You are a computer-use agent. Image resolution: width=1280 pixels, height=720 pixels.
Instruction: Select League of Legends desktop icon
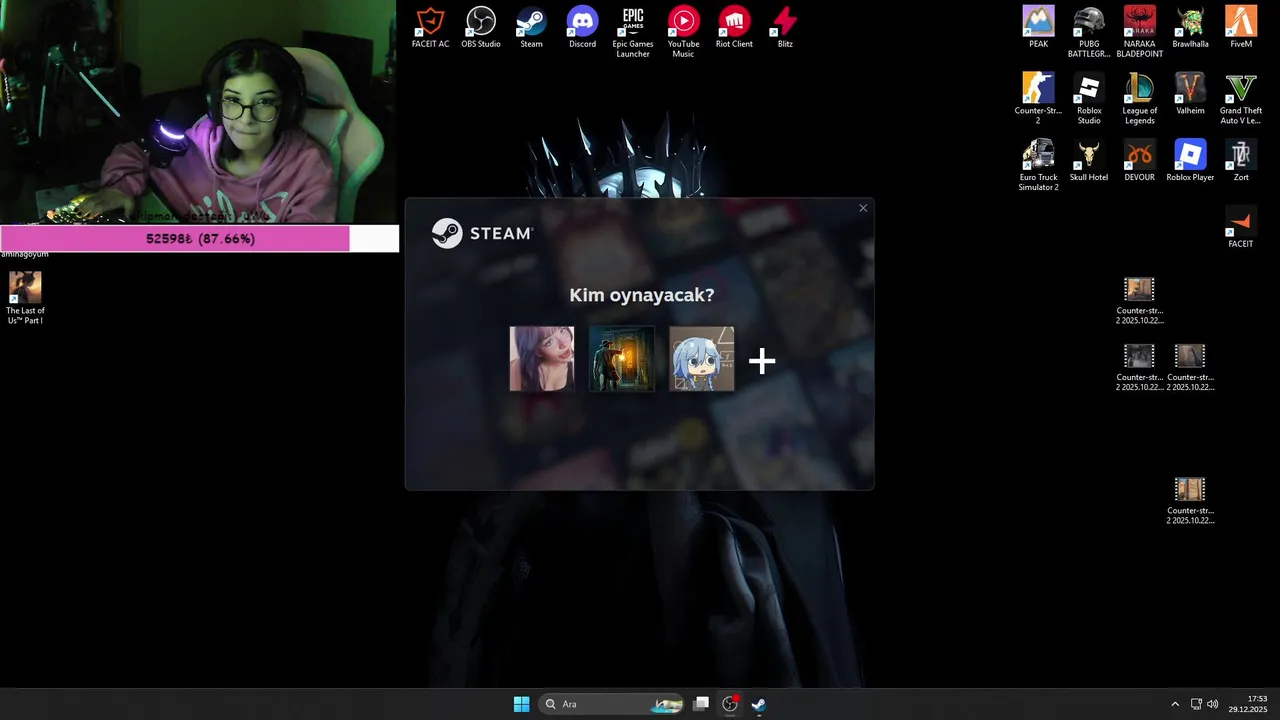pyautogui.click(x=1140, y=98)
